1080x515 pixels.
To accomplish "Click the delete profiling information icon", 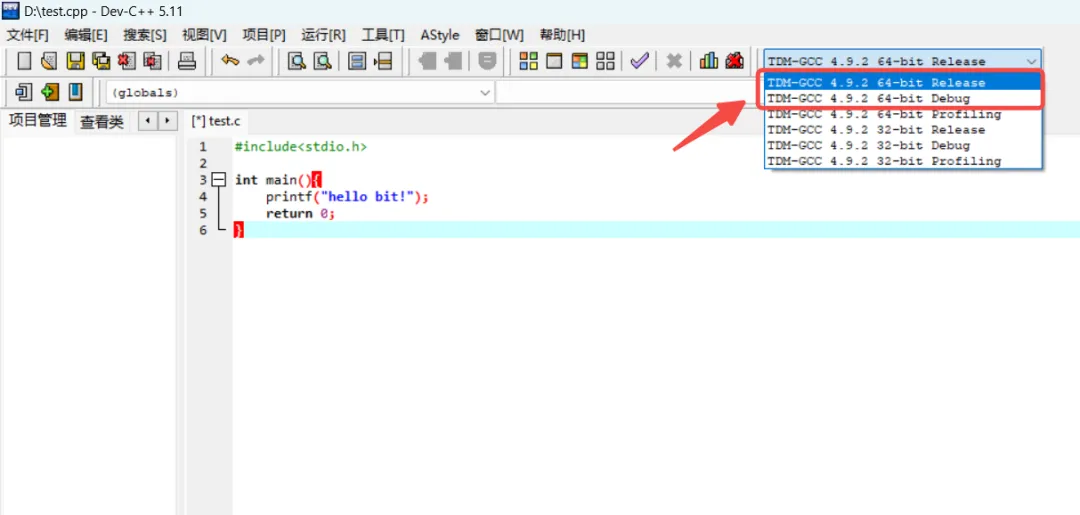I will (734, 61).
